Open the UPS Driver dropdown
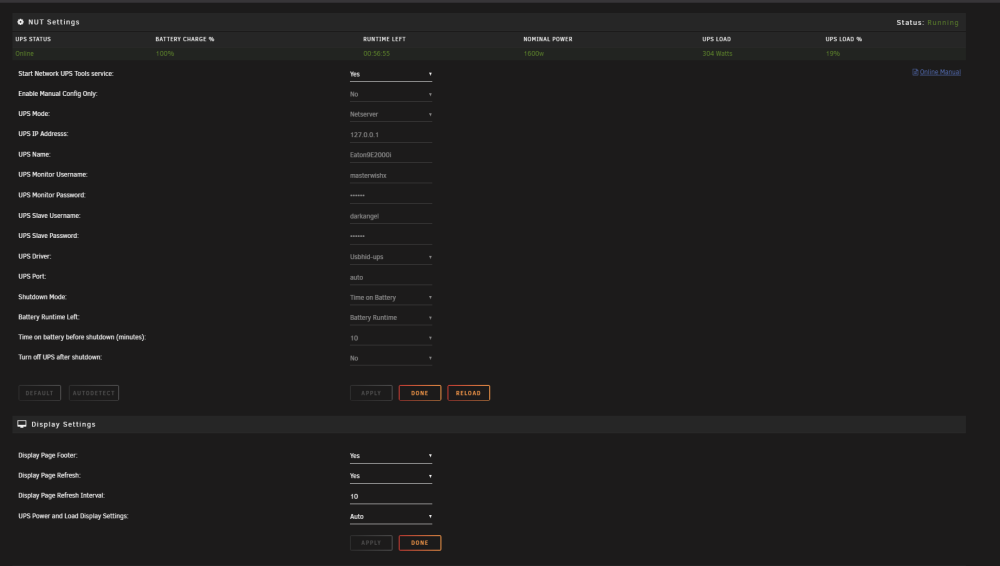Image resolution: width=1000 pixels, height=566 pixels. click(390, 257)
